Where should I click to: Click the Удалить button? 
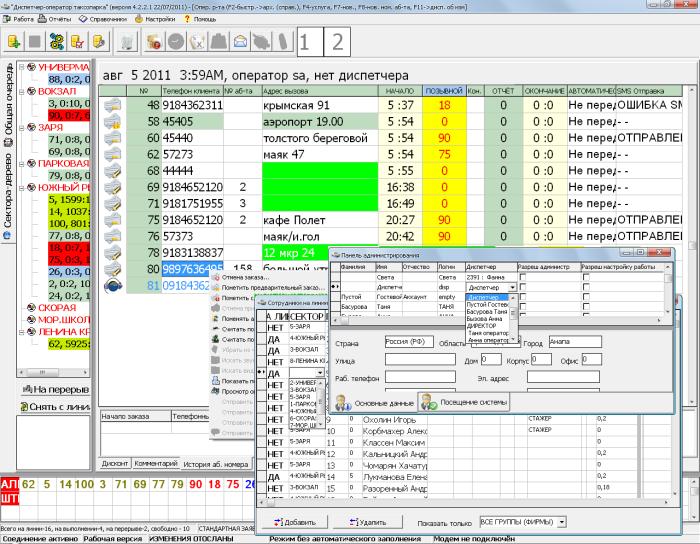pyautogui.click(x=369, y=522)
